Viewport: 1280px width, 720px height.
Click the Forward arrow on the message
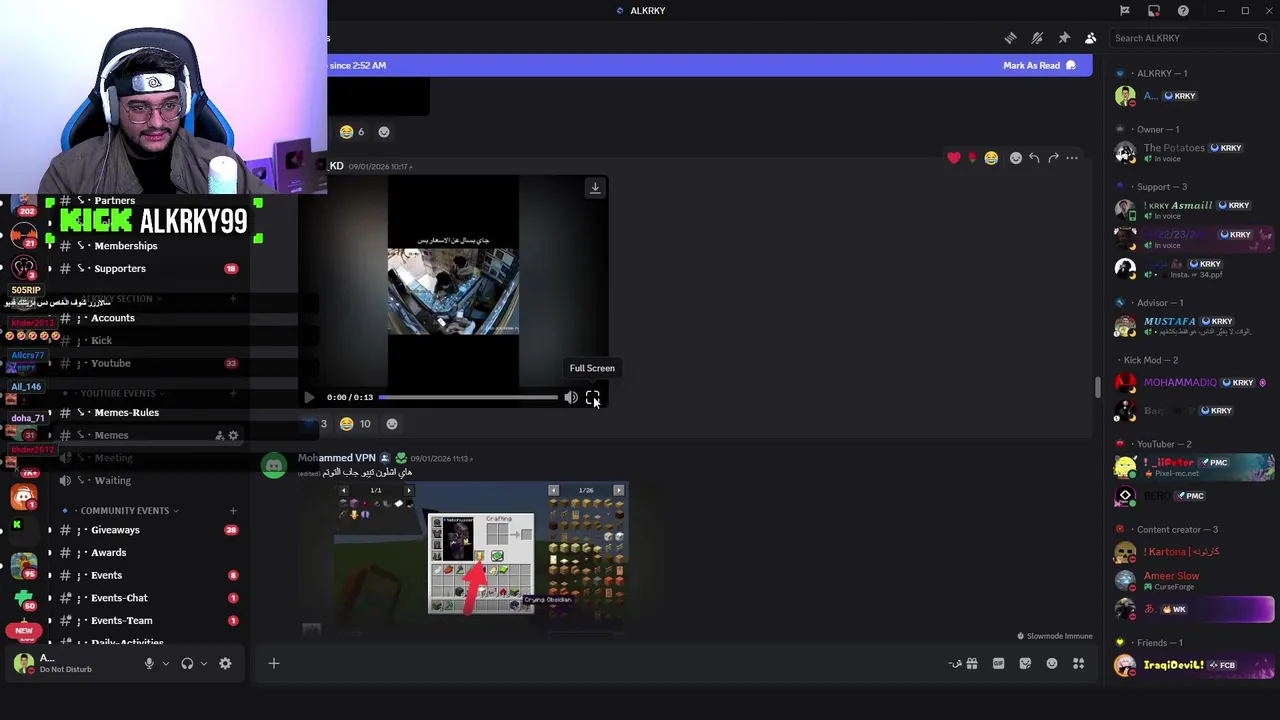[1053, 158]
